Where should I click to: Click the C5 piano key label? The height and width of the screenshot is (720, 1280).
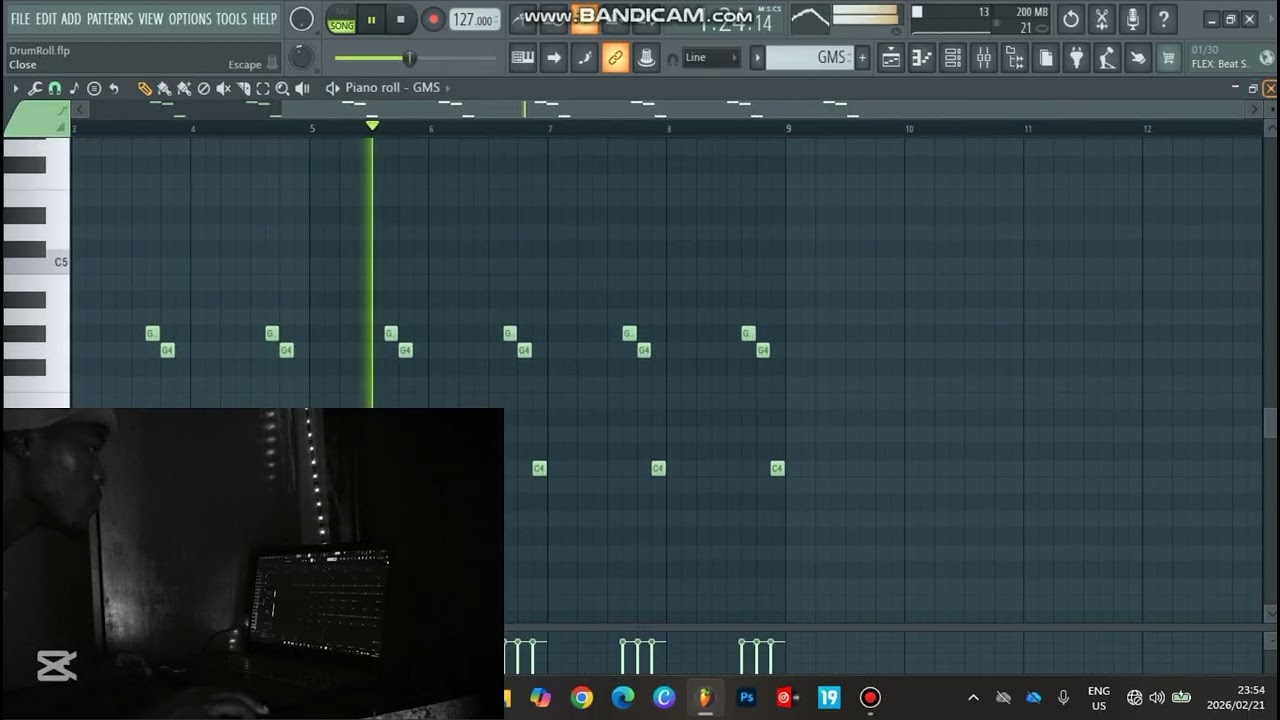pyautogui.click(x=61, y=262)
